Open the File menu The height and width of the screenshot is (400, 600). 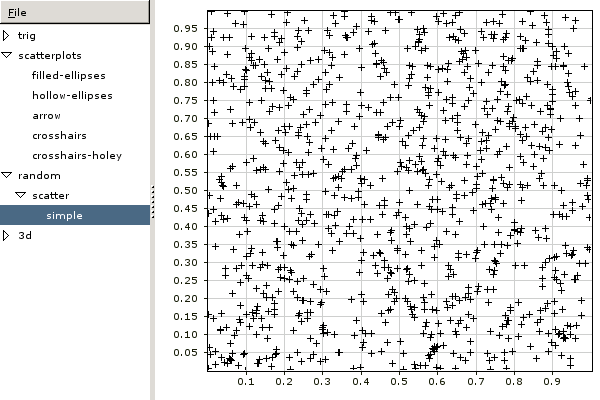pyautogui.click(x=18, y=12)
